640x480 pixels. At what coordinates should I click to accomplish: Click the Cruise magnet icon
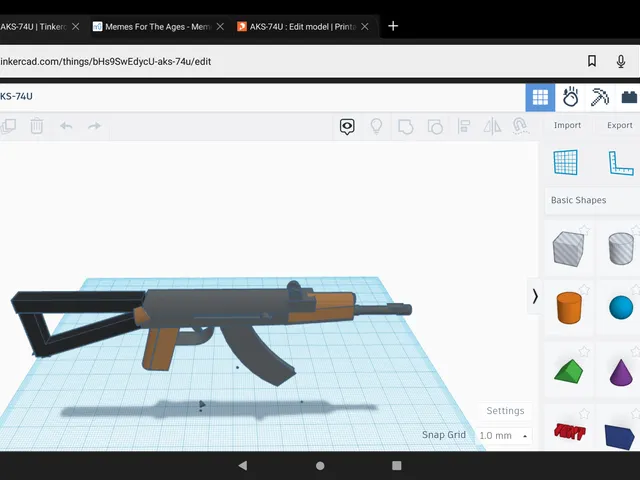[x=520, y=127]
